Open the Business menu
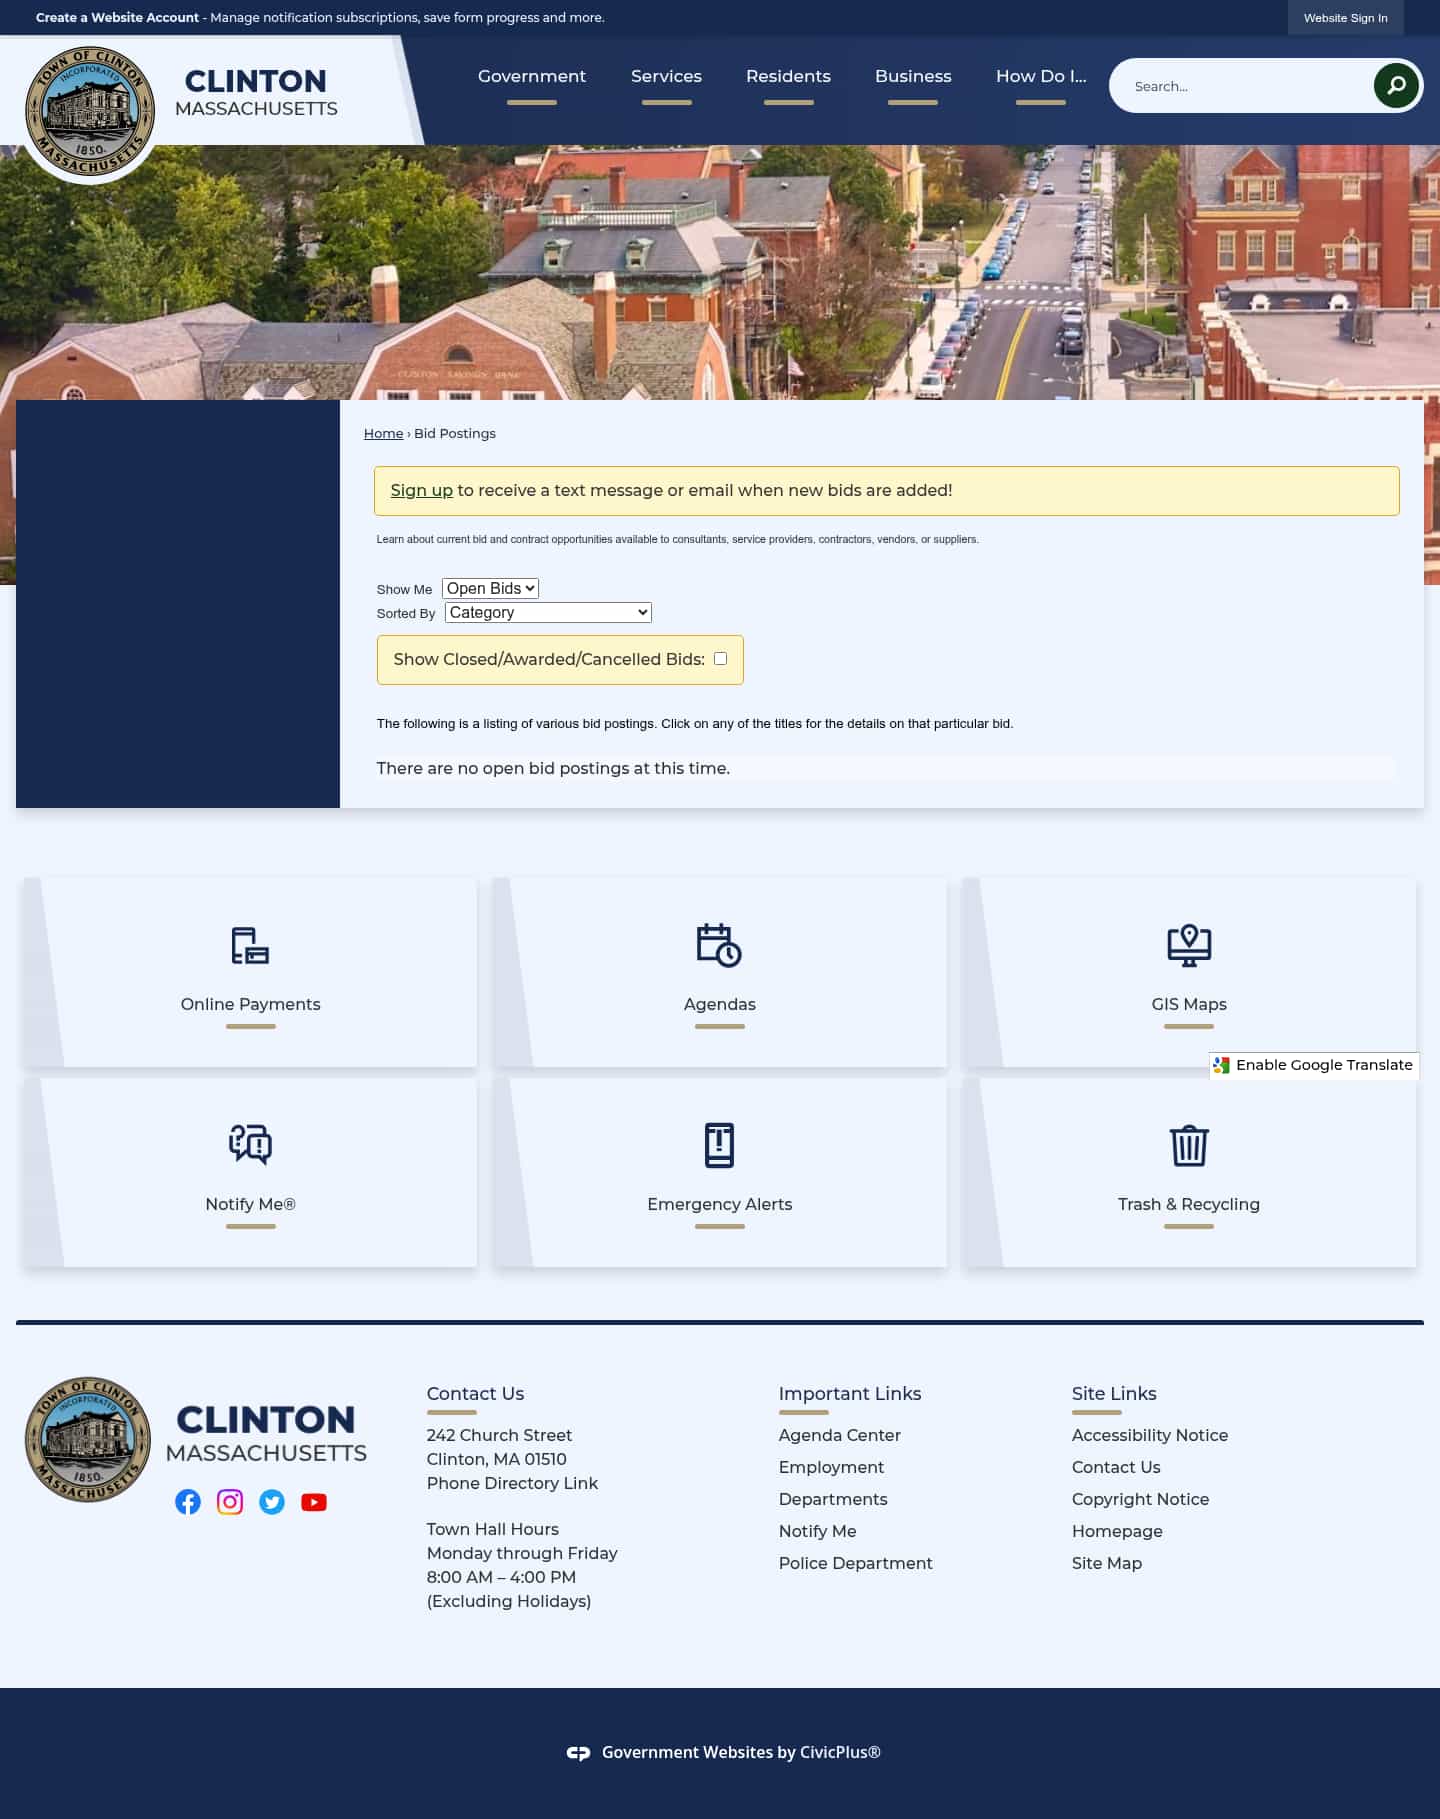The width and height of the screenshot is (1440, 1819). (x=913, y=76)
